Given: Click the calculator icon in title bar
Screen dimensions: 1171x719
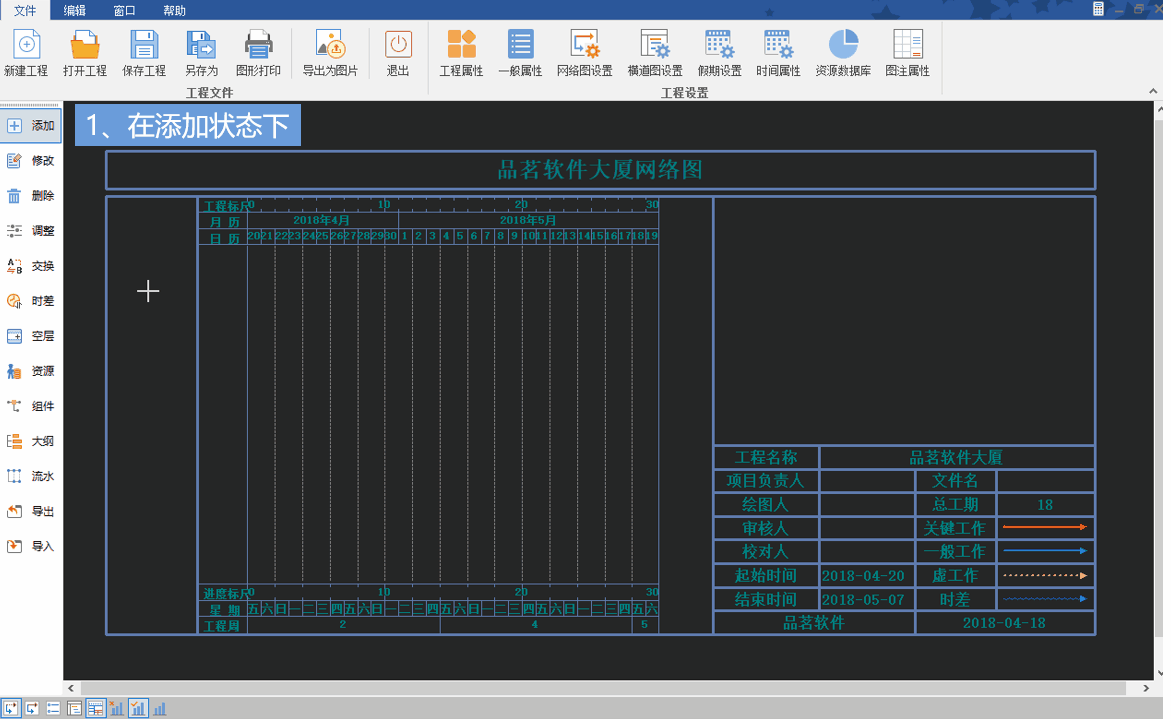Looking at the screenshot, I should coord(1099,10).
